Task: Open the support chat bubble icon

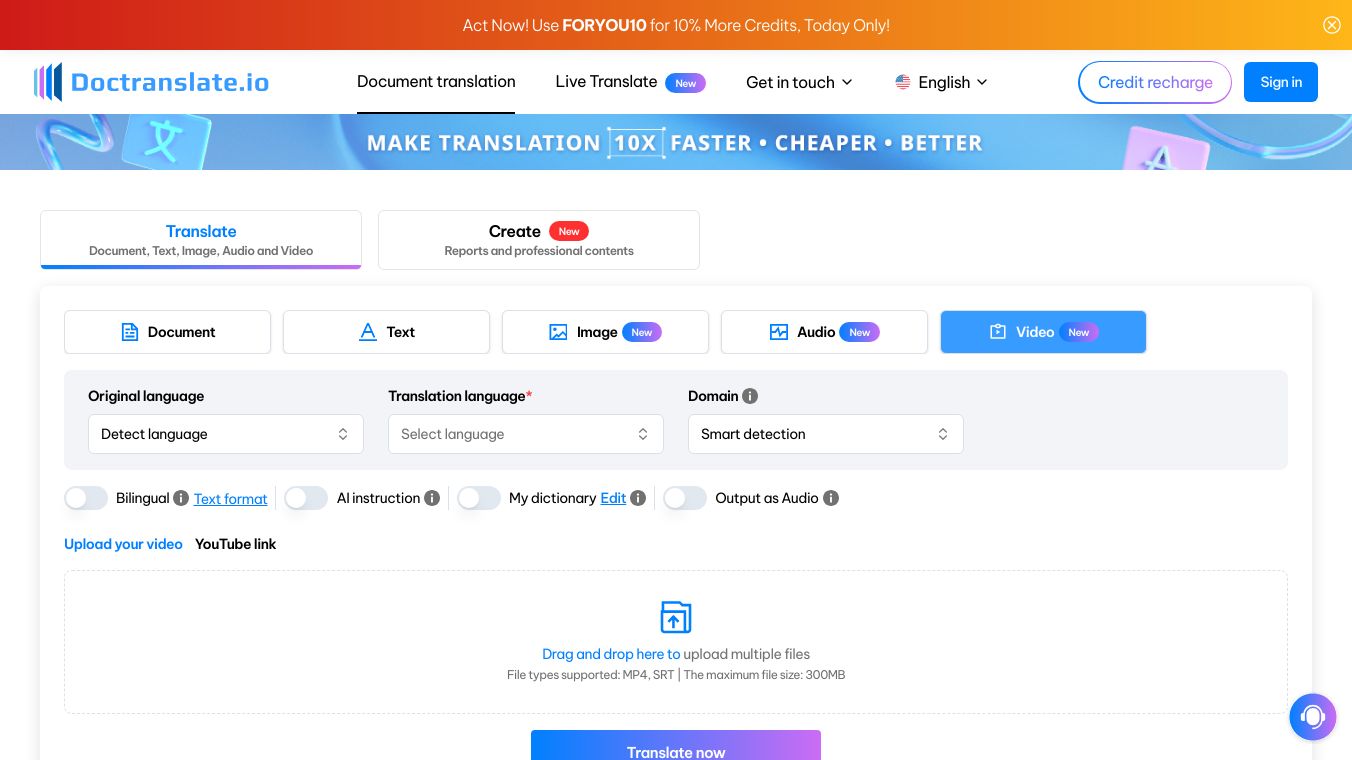Action: click(1313, 717)
